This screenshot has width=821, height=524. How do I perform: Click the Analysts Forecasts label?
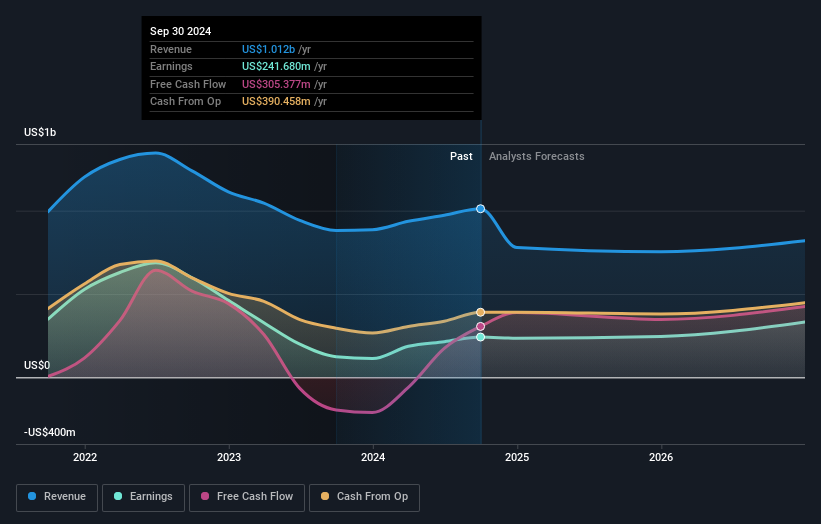(x=537, y=156)
